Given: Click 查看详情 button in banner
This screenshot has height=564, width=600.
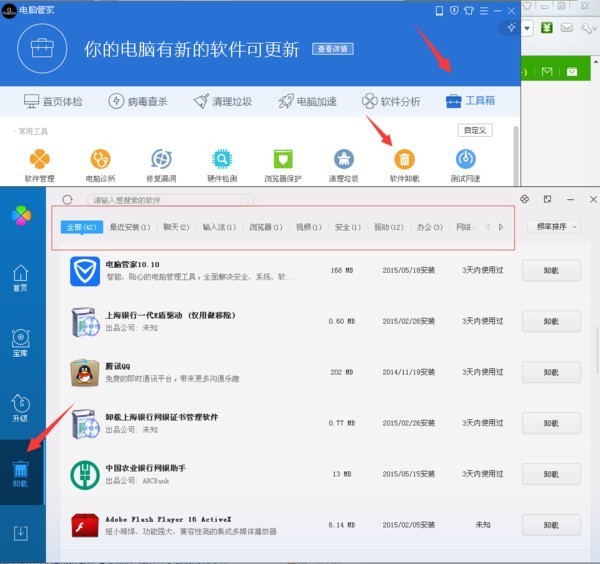Looking at the screenshot, I should pos(333,49).
